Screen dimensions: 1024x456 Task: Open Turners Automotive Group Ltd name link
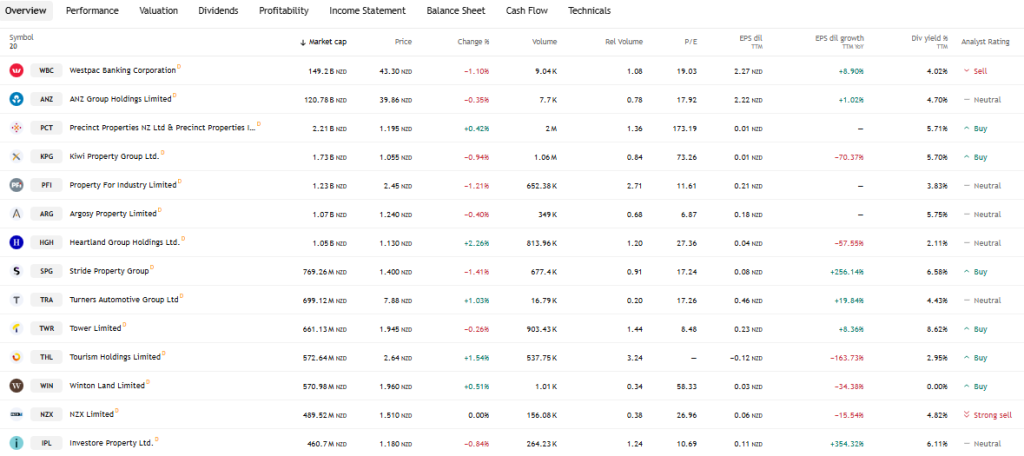(x=124, y=300)
